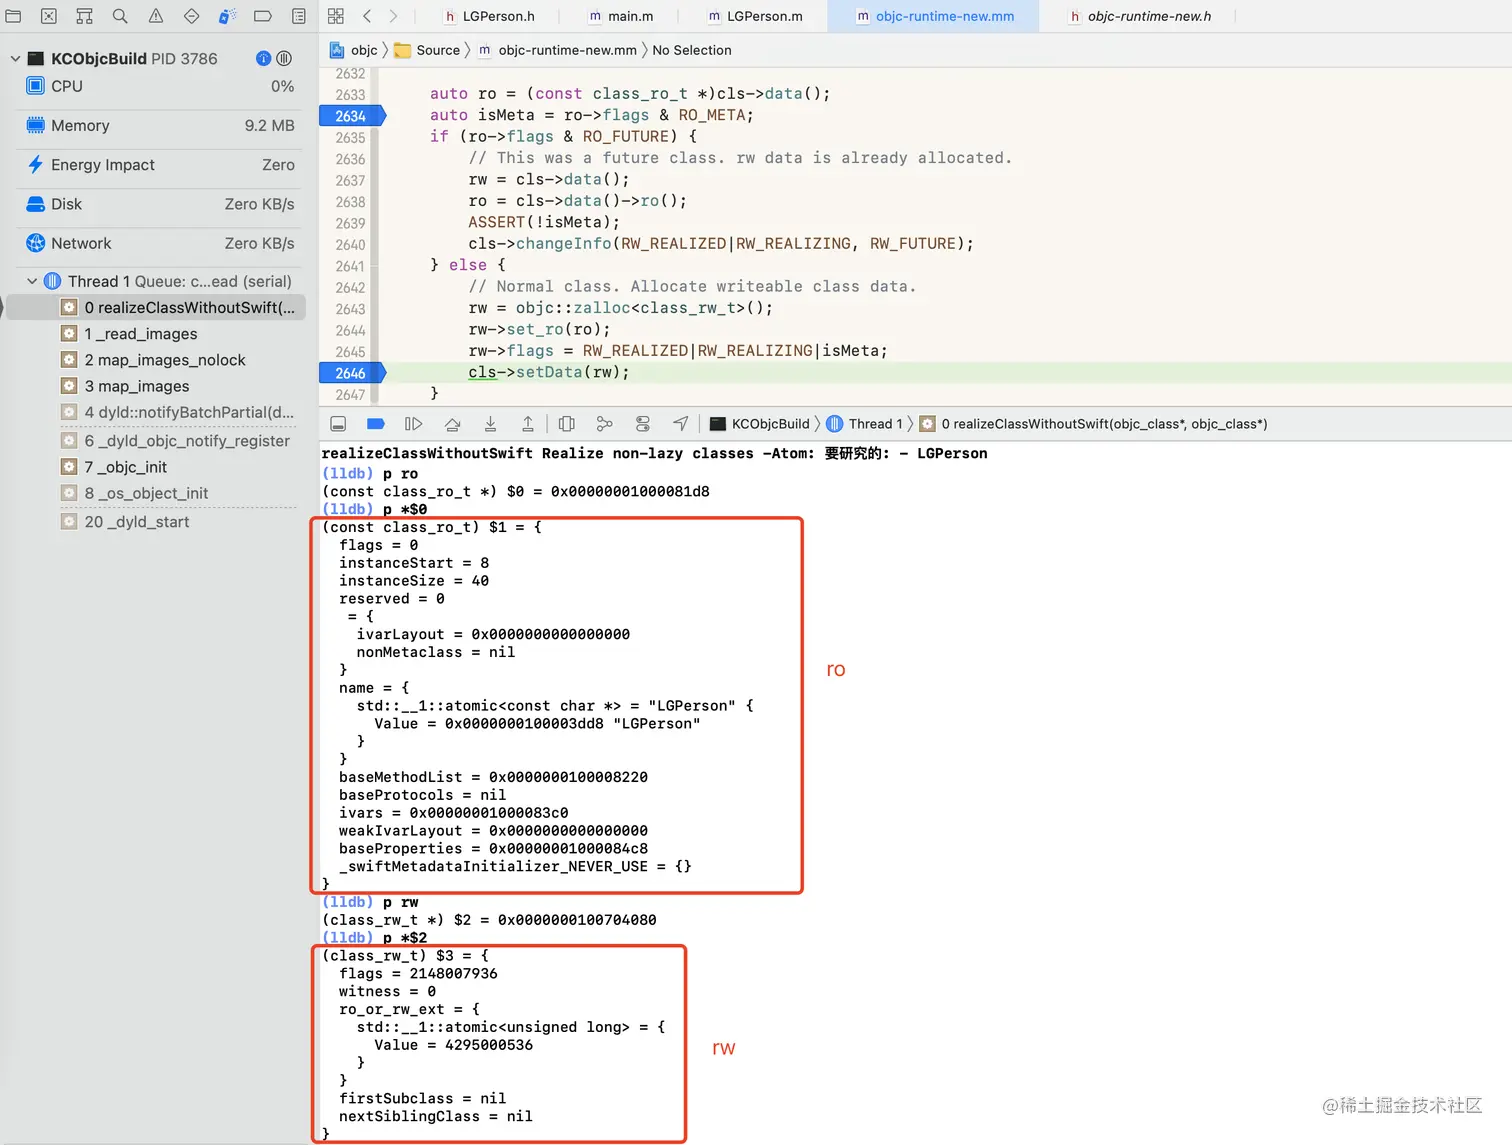The width and height of the screenshot is (1512, 1145).
Task: Open the Find navigator magnifier
Action: [x=120, y=16]
